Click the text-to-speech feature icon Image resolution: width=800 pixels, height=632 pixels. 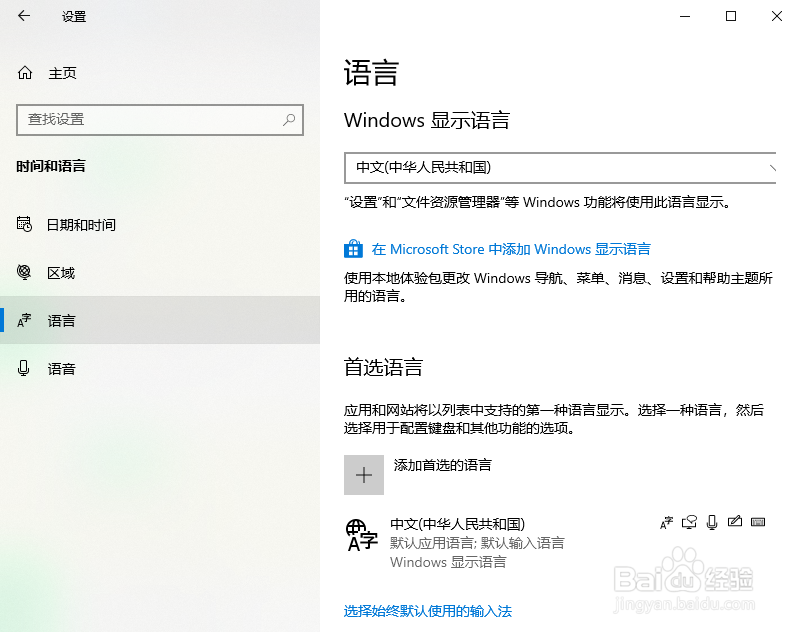click(689, 522)
